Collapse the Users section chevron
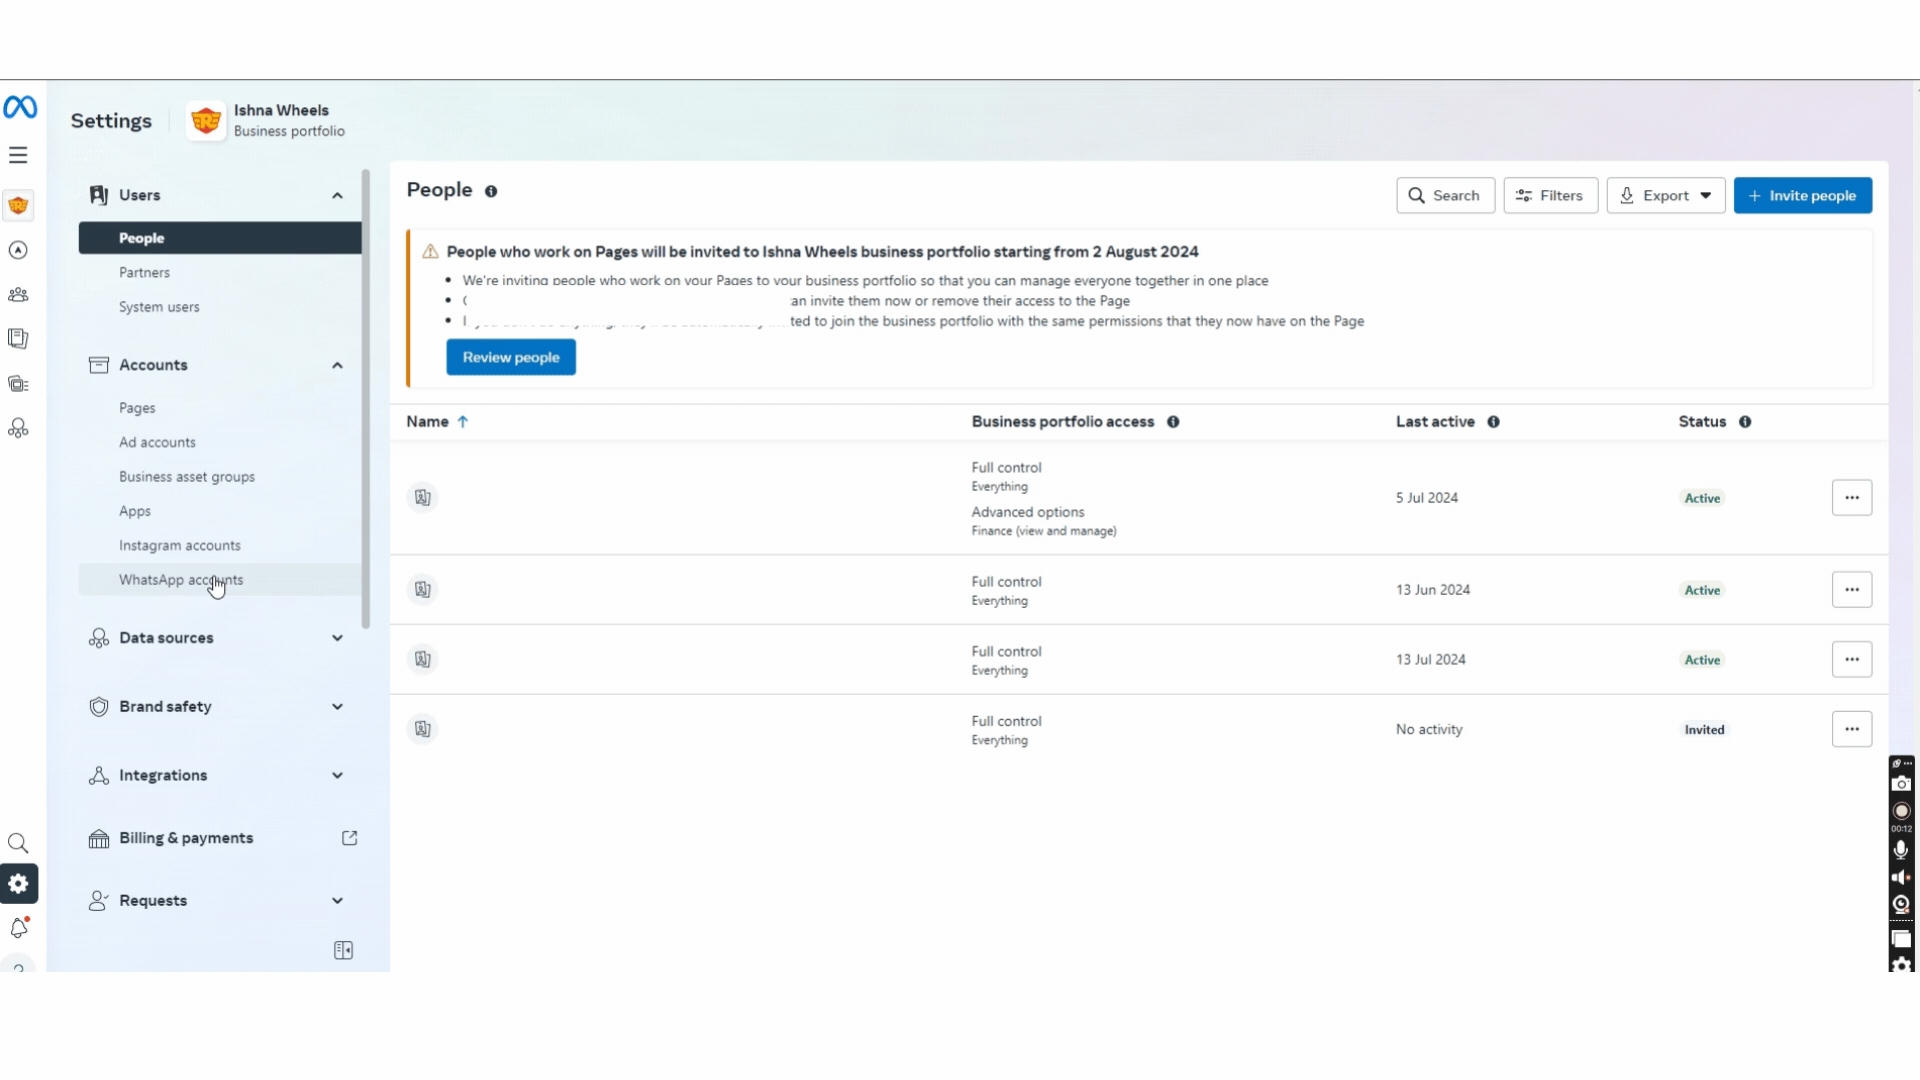This screenshot has height=1080, width=1920. [337, 196]
